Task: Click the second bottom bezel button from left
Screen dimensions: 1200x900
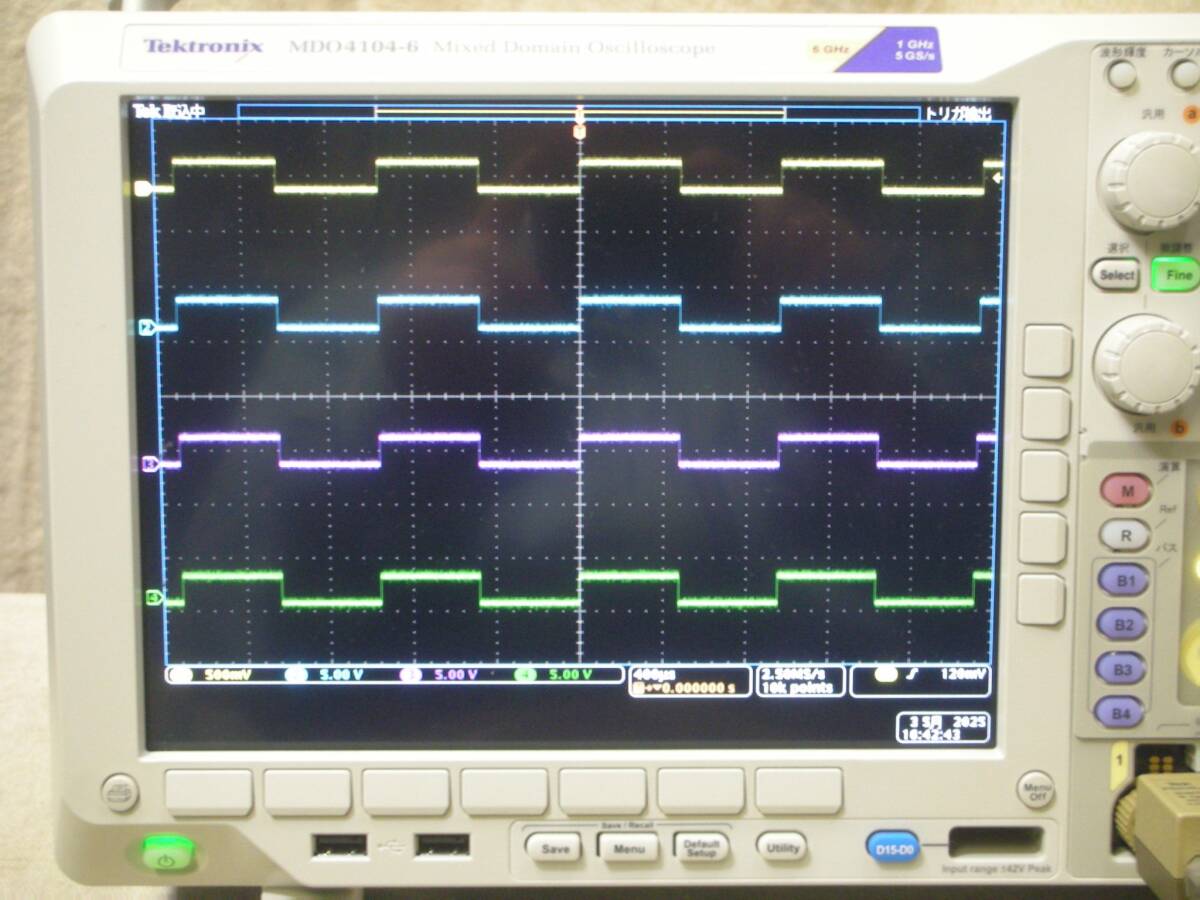Action: tap(308, 792)
